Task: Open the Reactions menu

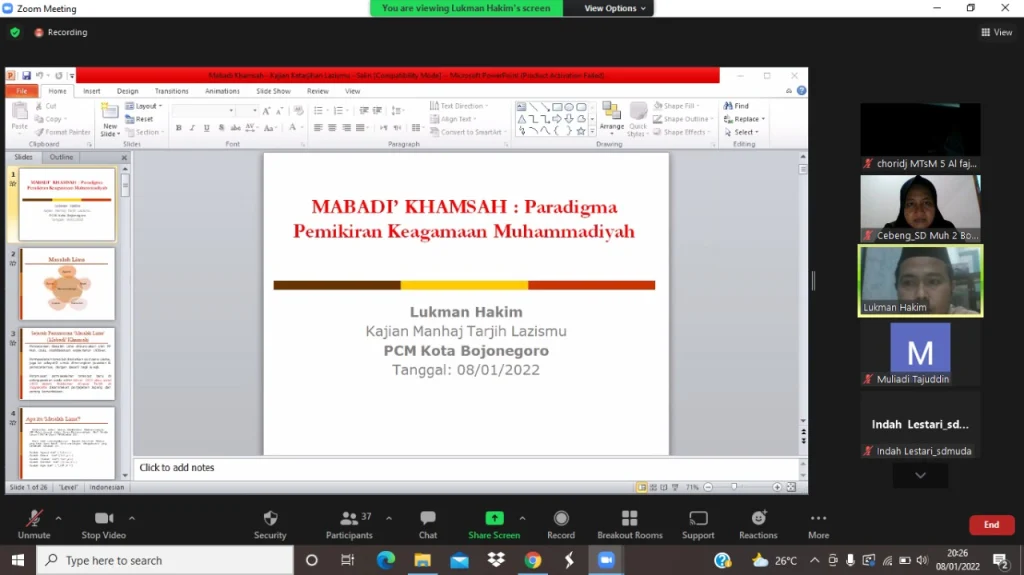Action: pyautogui.click(x=758, y=525)
